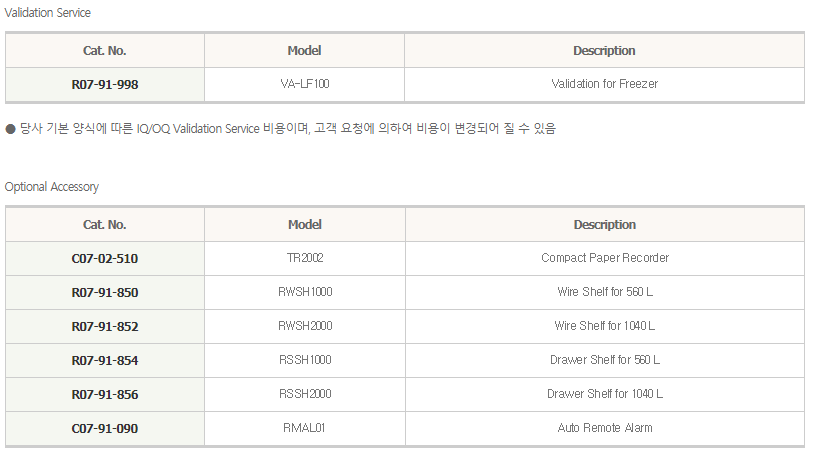
Task: Click Validation for Freezer description
Action: tap(605, 84)
